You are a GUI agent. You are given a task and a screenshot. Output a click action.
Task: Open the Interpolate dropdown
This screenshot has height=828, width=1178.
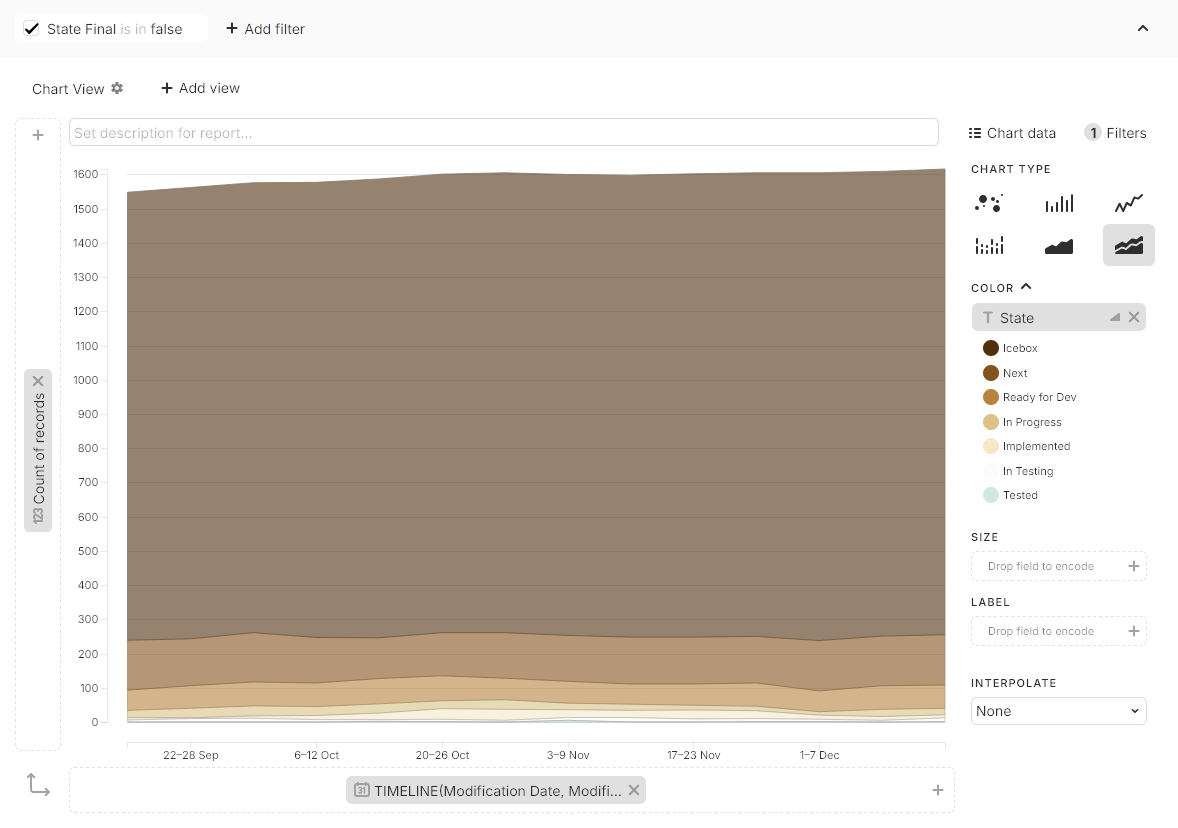1058,711
